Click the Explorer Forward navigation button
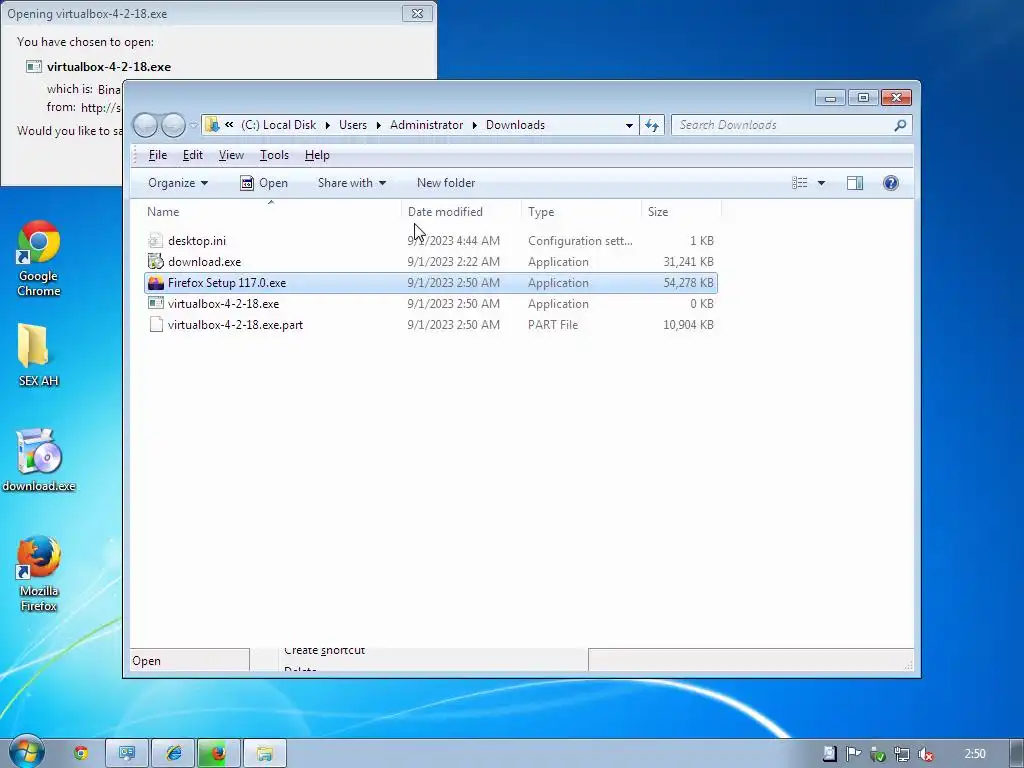 [x=172, y=125]
